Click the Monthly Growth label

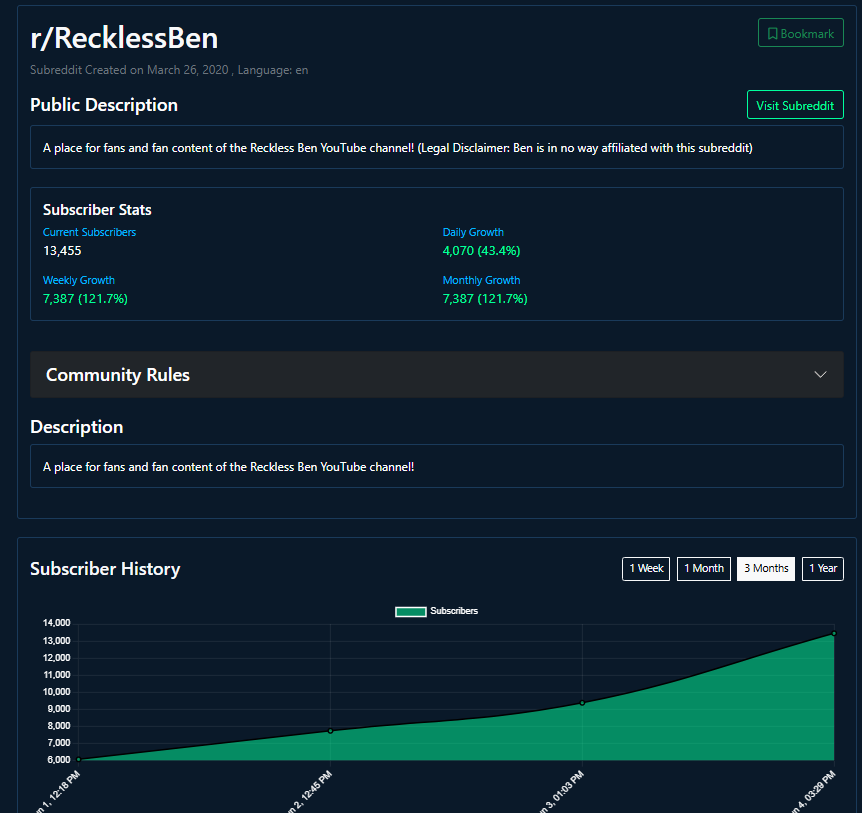(x=481, y=280)
